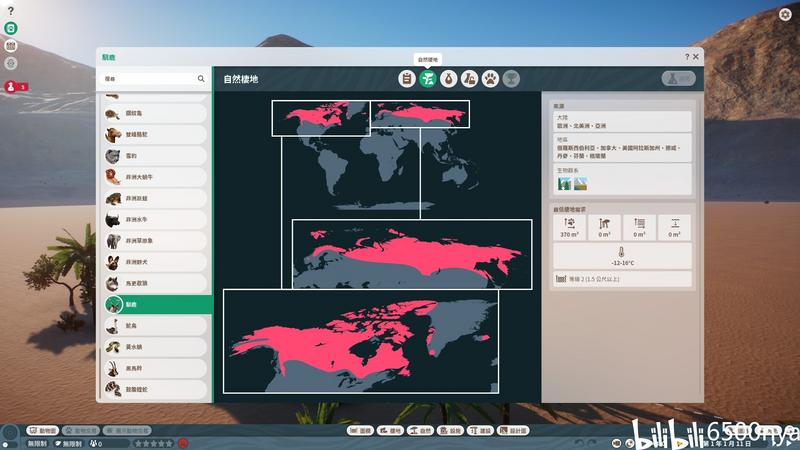This screenshot has height=450, width=800.
Task: Click the magnifying glass search icon
Action: [x=201, y=79]
